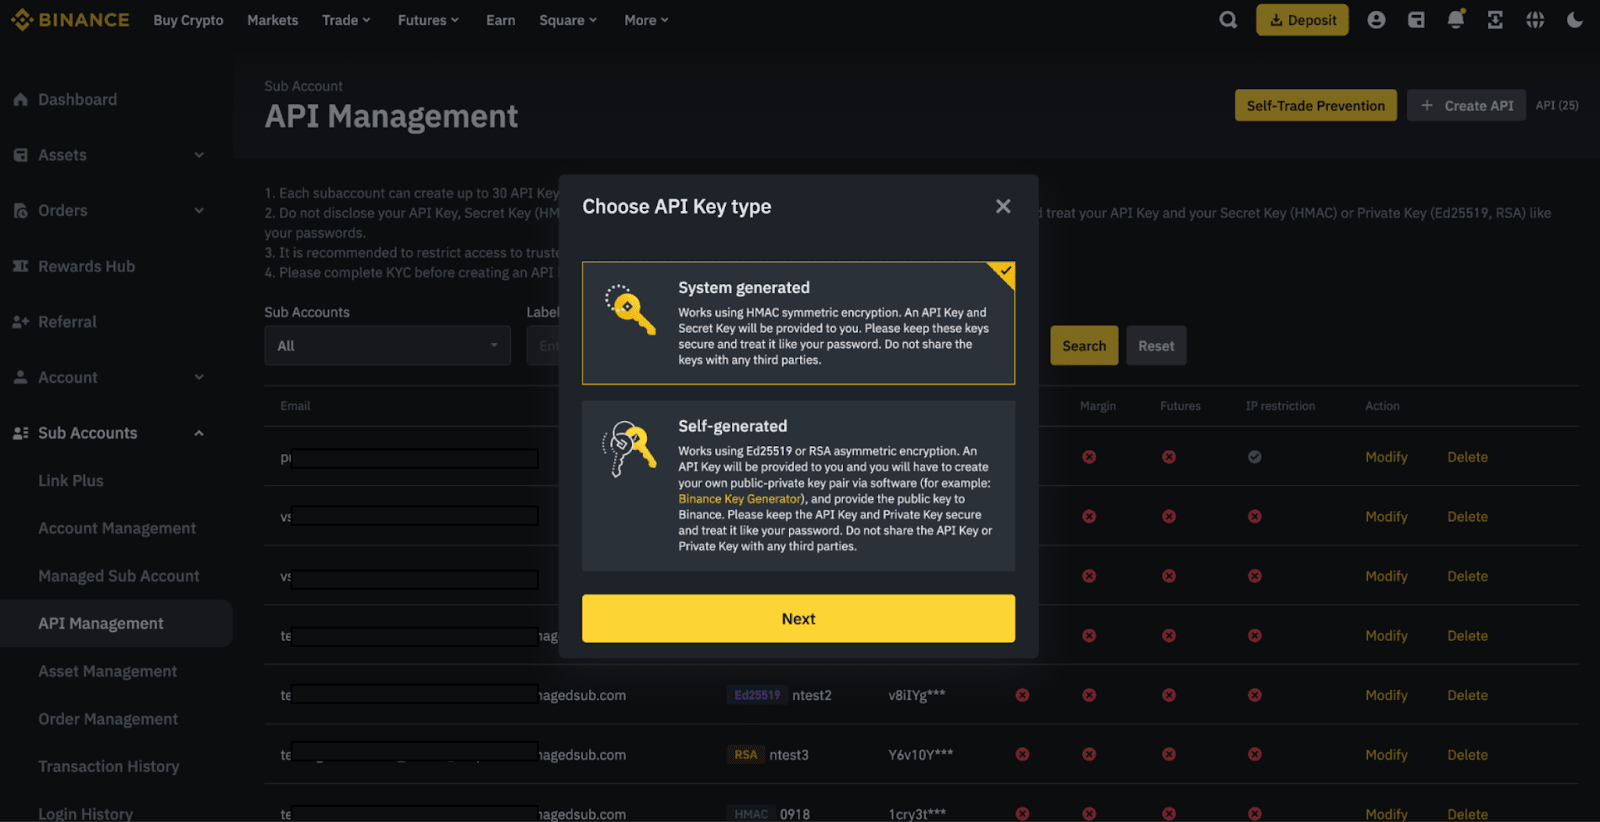Toggle dark mode moon icon
The width and height of the screenshot is (1600, 822).
[1575, 20]
